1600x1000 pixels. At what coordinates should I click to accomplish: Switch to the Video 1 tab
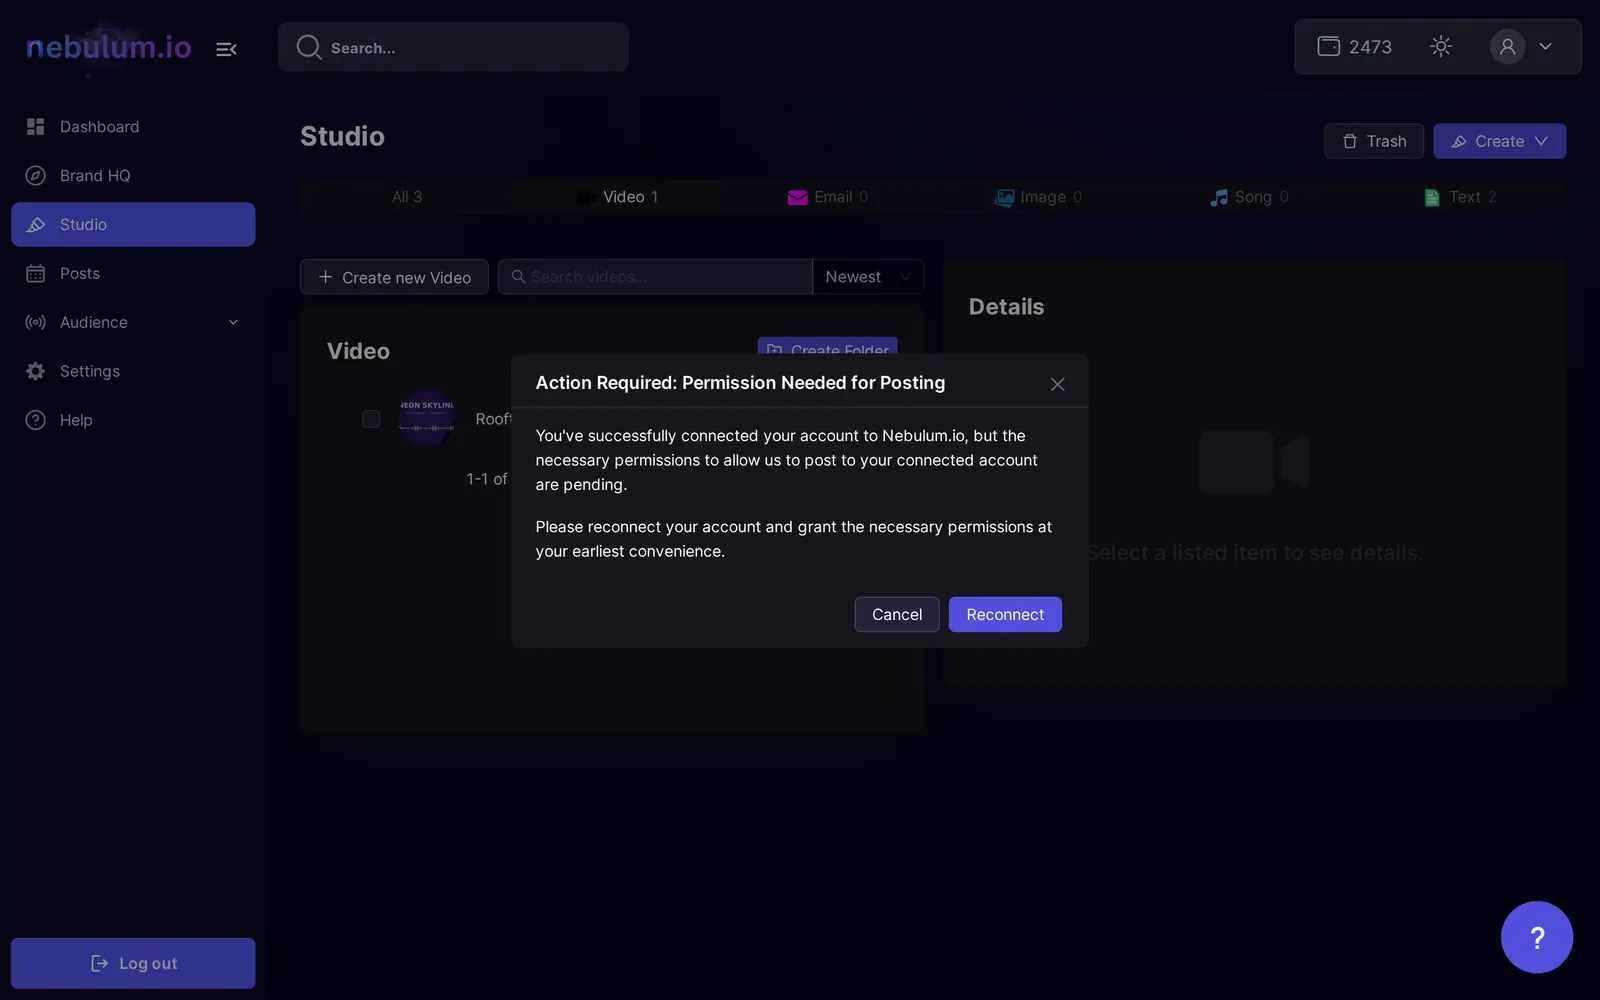617,197
